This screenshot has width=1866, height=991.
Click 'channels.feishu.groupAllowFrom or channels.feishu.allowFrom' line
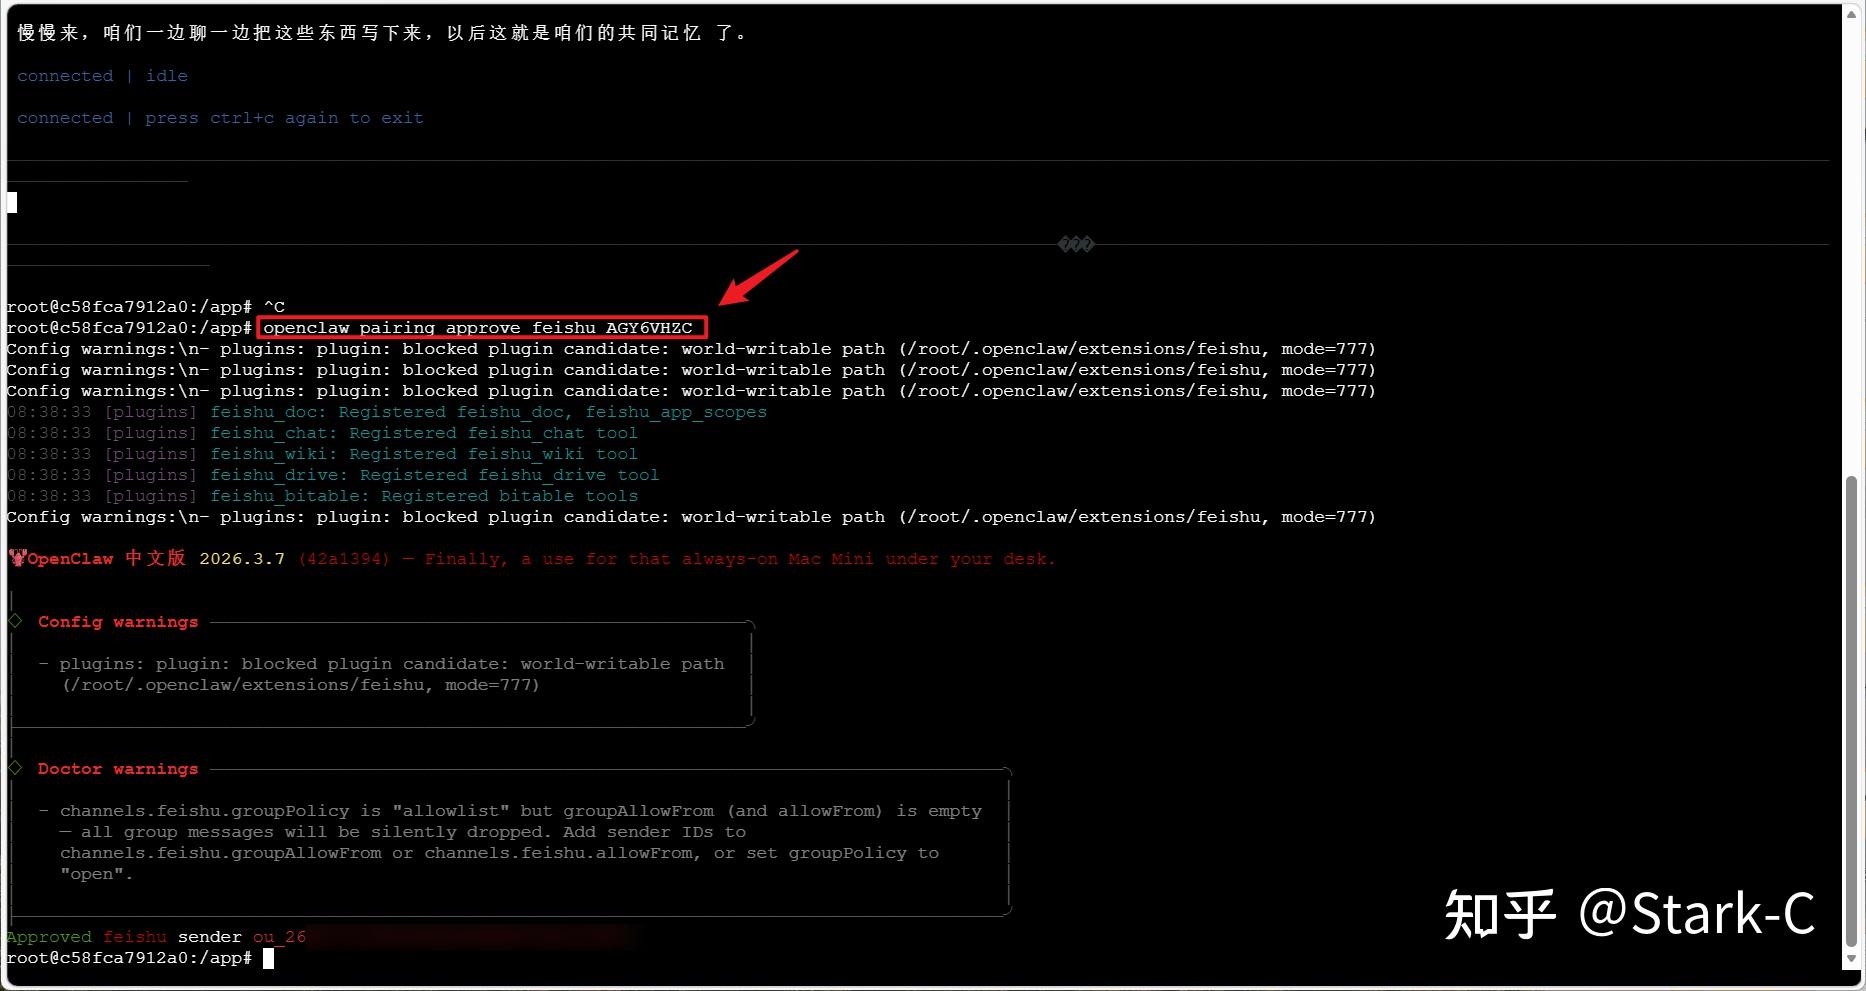tap(499, 853)
